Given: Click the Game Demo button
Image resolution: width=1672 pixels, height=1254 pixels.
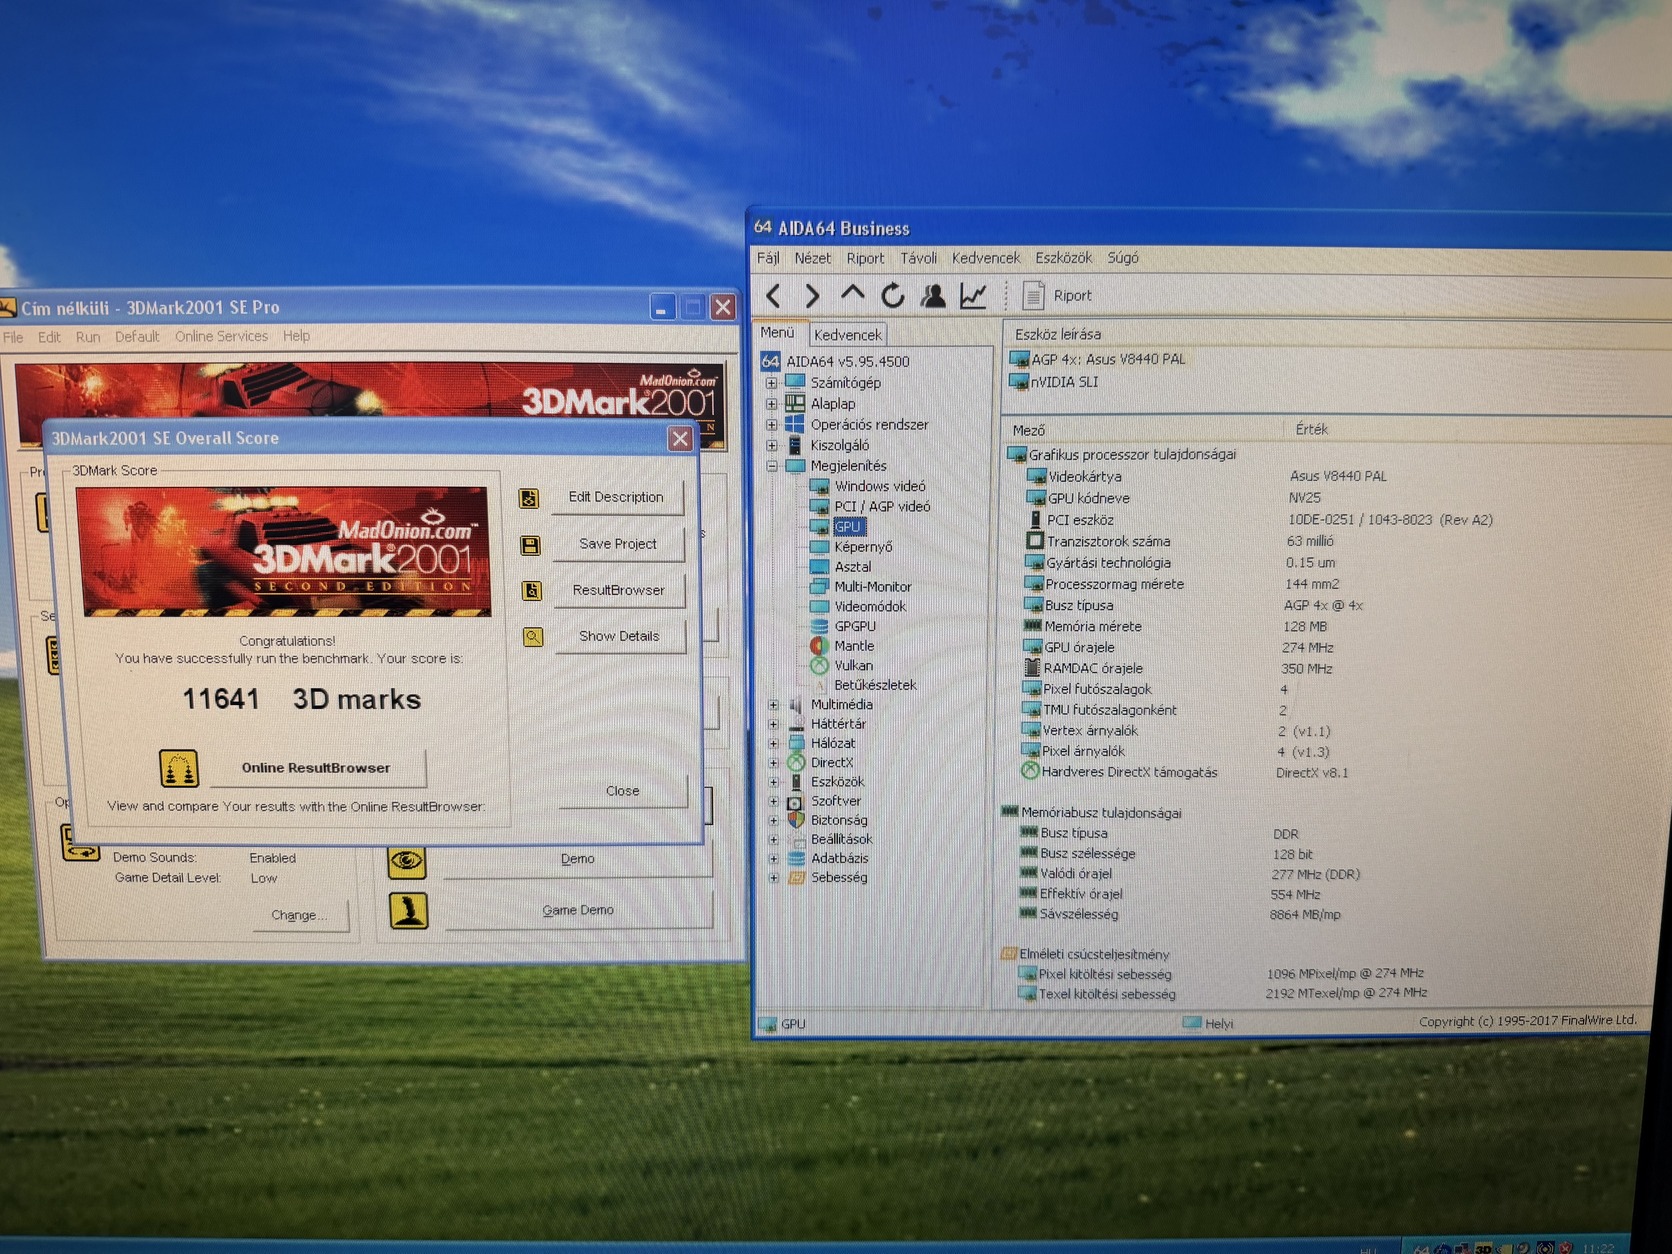Looking at the screenshot, I should click(578, 910).
